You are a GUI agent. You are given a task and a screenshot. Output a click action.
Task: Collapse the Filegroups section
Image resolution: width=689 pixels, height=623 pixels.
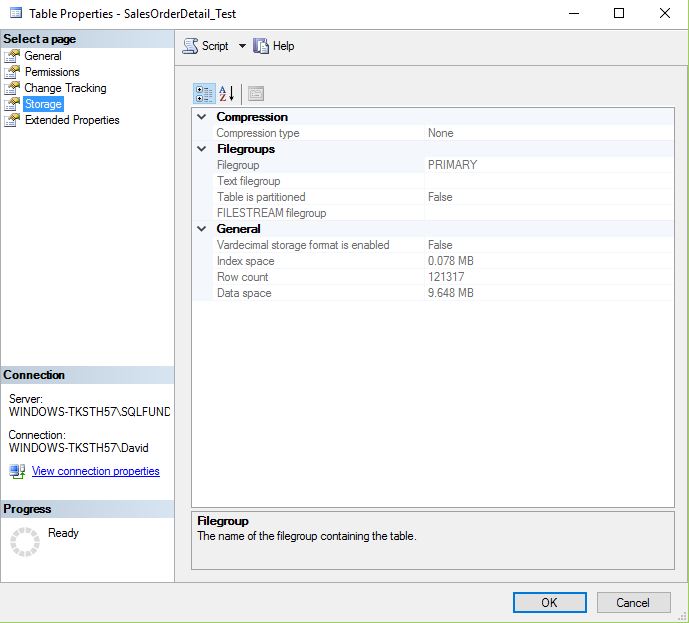coord(202,149)
